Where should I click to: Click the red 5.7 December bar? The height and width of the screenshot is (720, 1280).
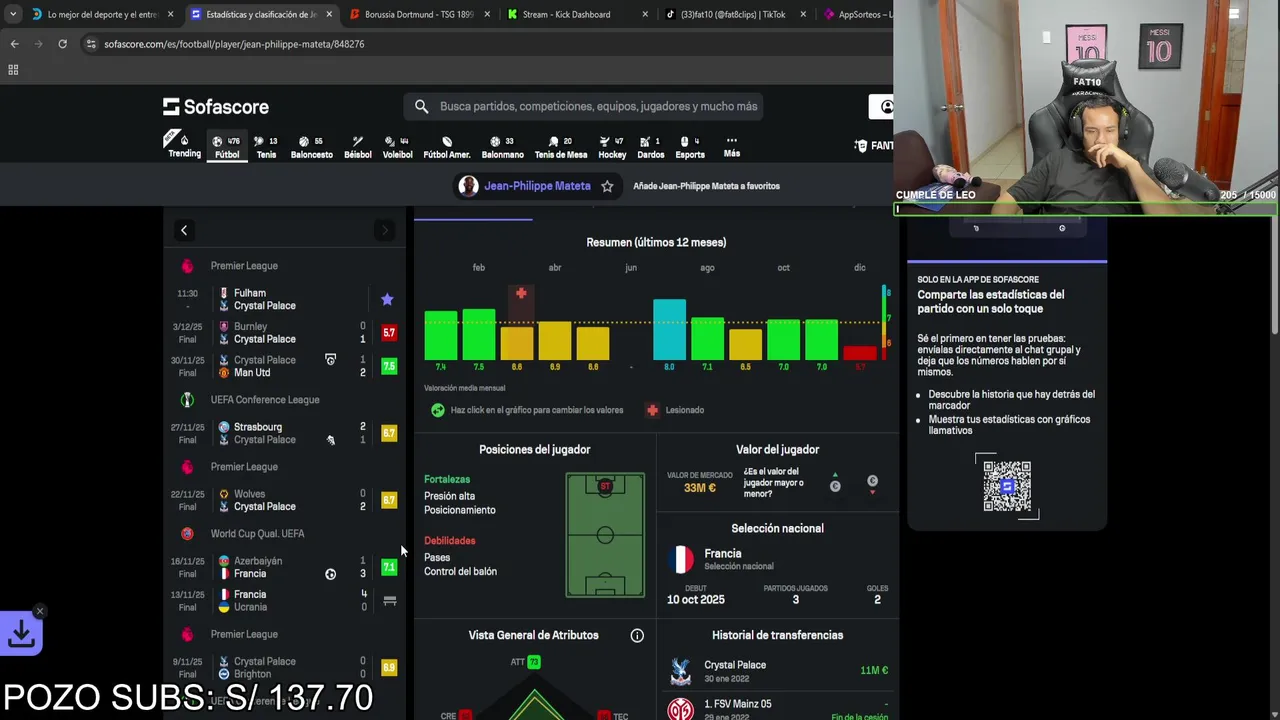[860, 353]
